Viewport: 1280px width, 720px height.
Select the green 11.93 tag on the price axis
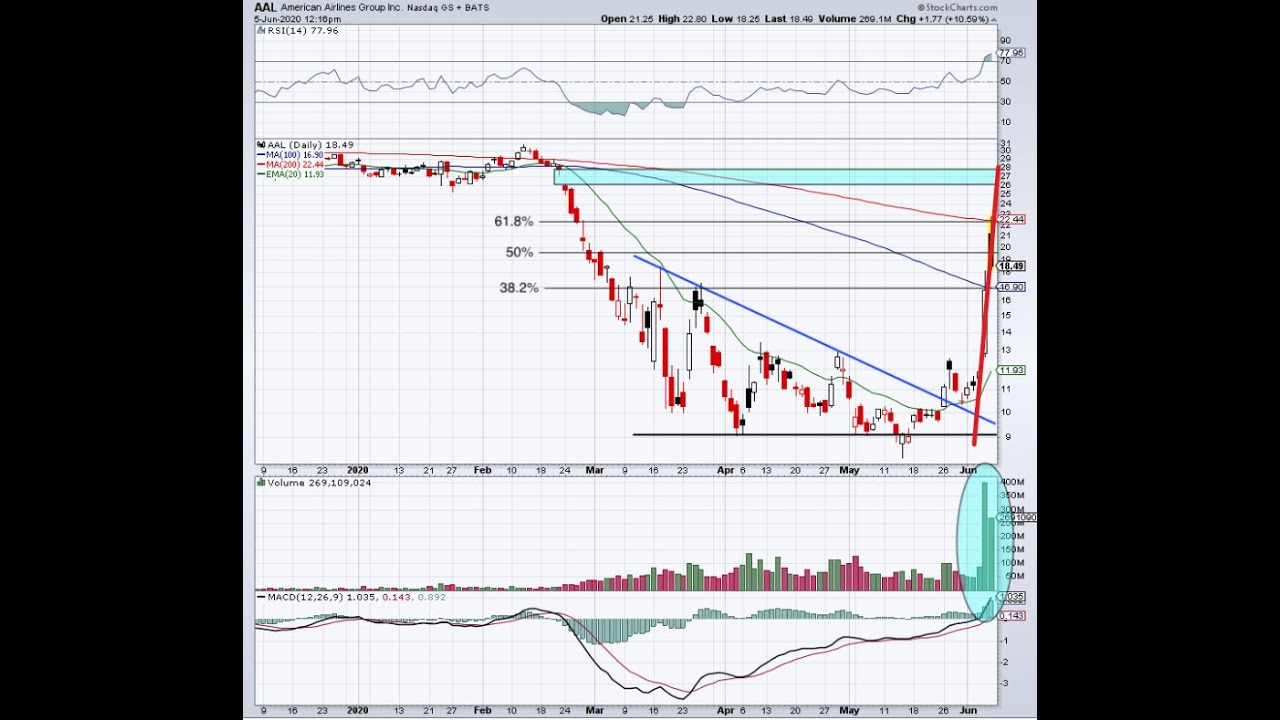(x=1011, y=370)
